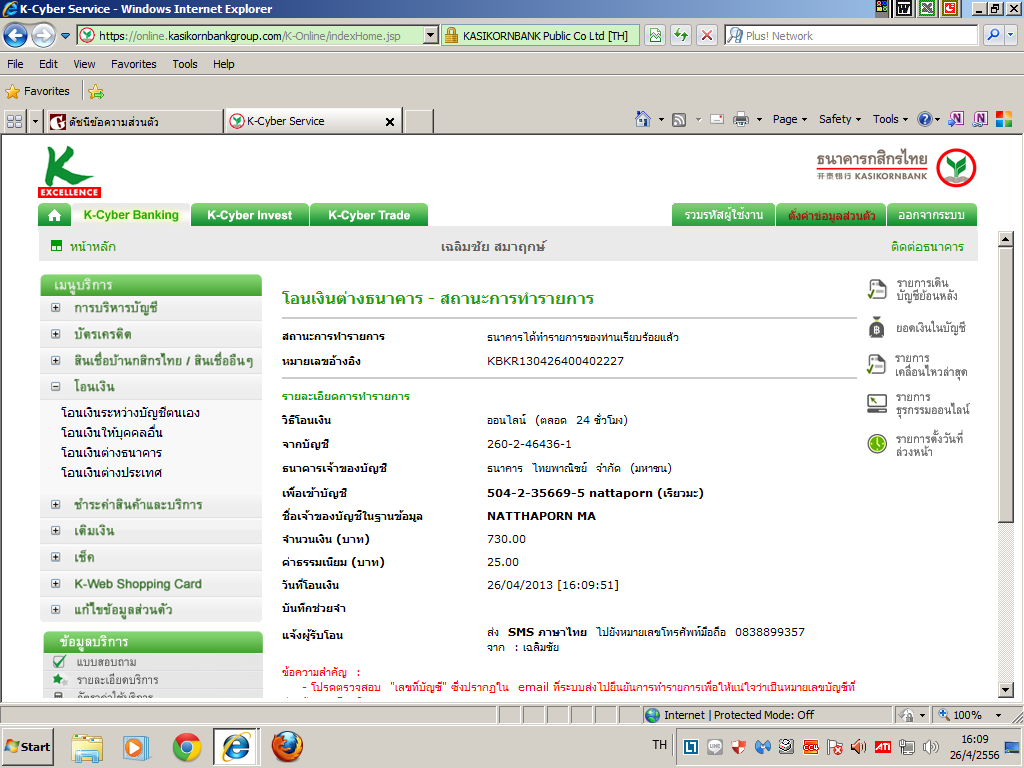
Task: Open Windows Media Player taskbar icon
Action: [x=136, y=746]
